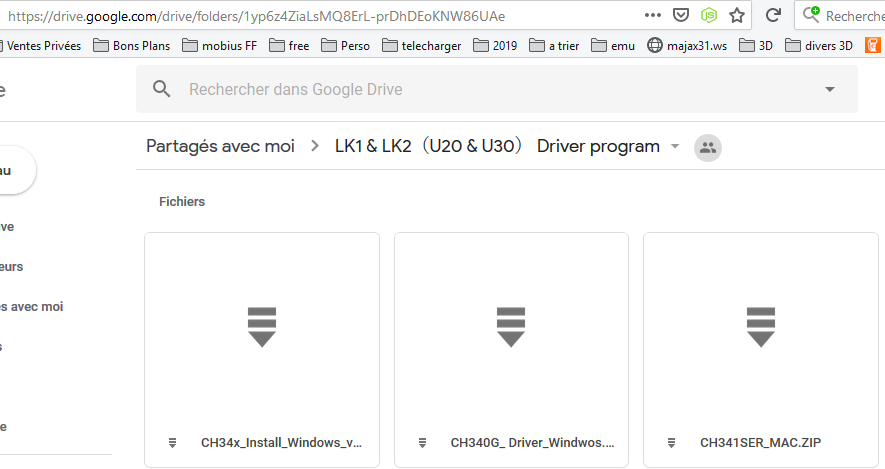The image size is (885, 469).
Task: Click the search engine magnifier icon
Action: coord(811,15)
